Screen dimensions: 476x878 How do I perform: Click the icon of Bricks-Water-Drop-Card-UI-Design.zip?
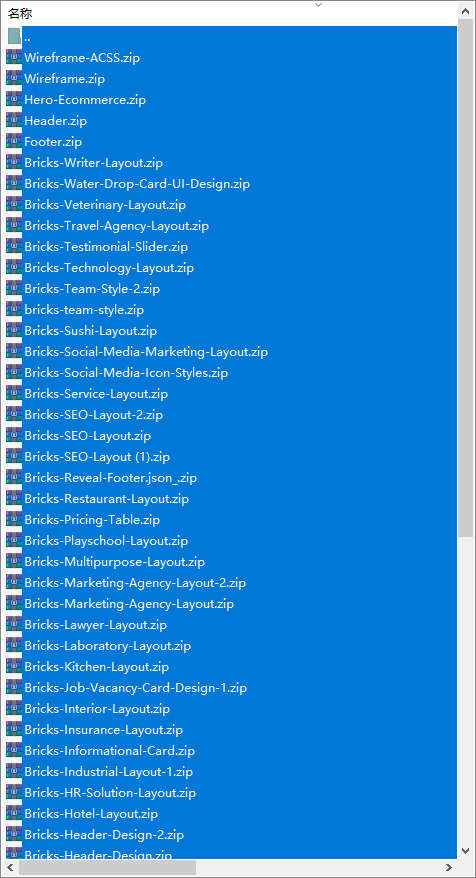14,184
